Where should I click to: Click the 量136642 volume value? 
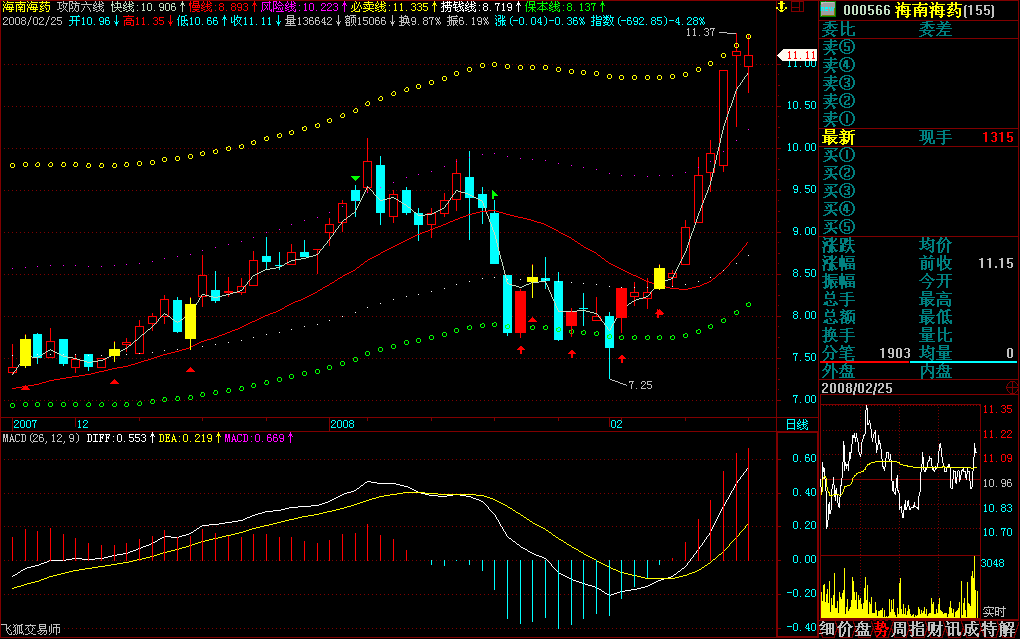(x=308, y=21)
